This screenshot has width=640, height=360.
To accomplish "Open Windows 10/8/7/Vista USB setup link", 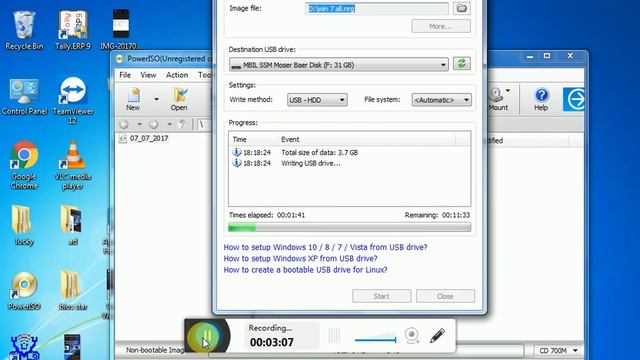I will click(x=325, y=247).
